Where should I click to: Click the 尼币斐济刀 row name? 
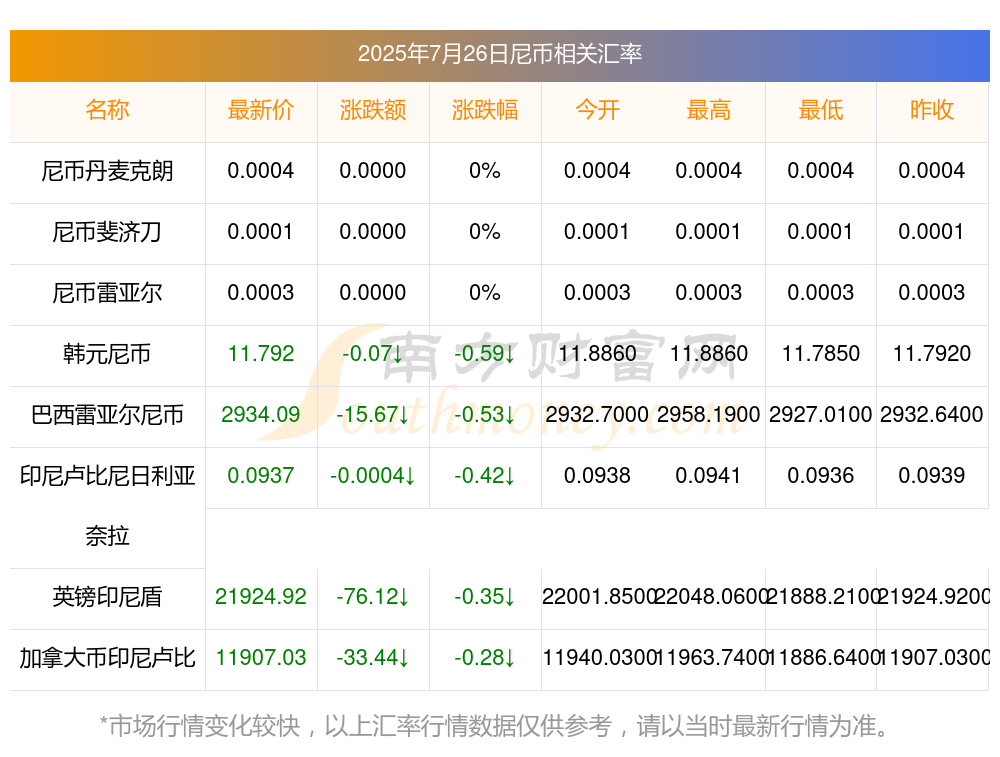pos(107,232)
